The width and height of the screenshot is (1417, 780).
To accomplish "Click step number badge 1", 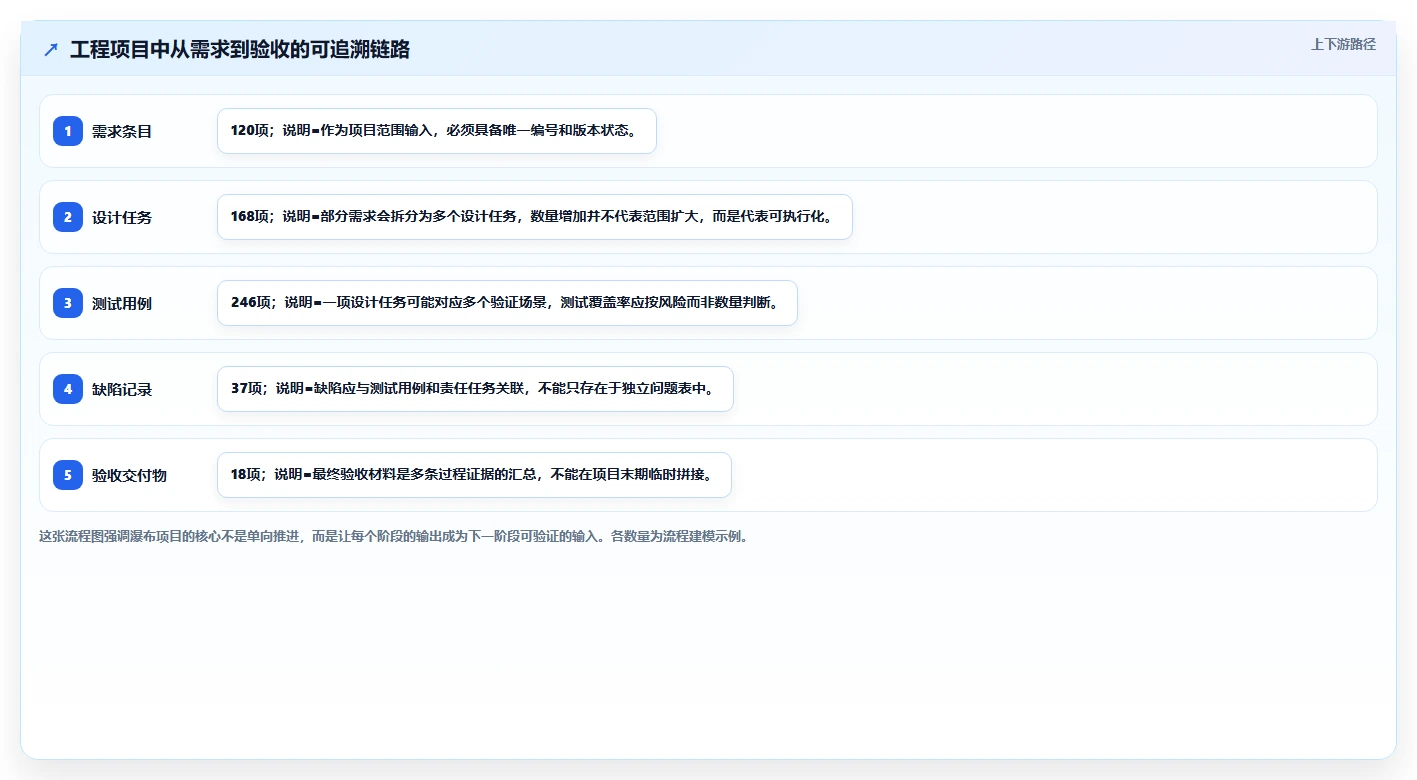I will click(x=68, y=131).
